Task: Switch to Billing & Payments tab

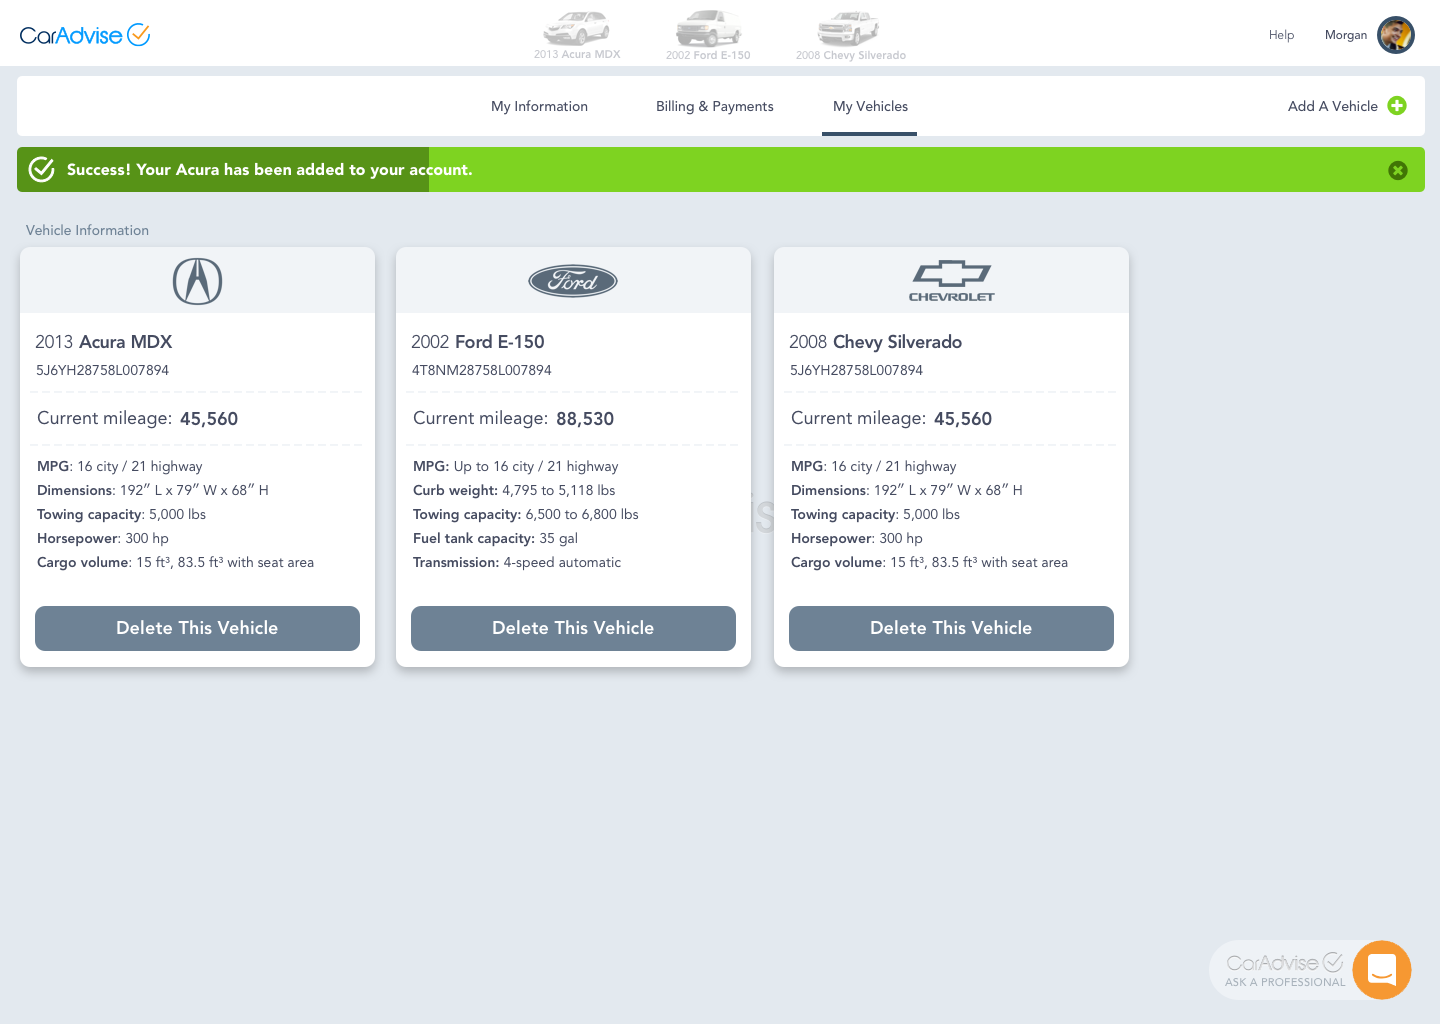Action: pyautogui.click(x=714, y=106)
